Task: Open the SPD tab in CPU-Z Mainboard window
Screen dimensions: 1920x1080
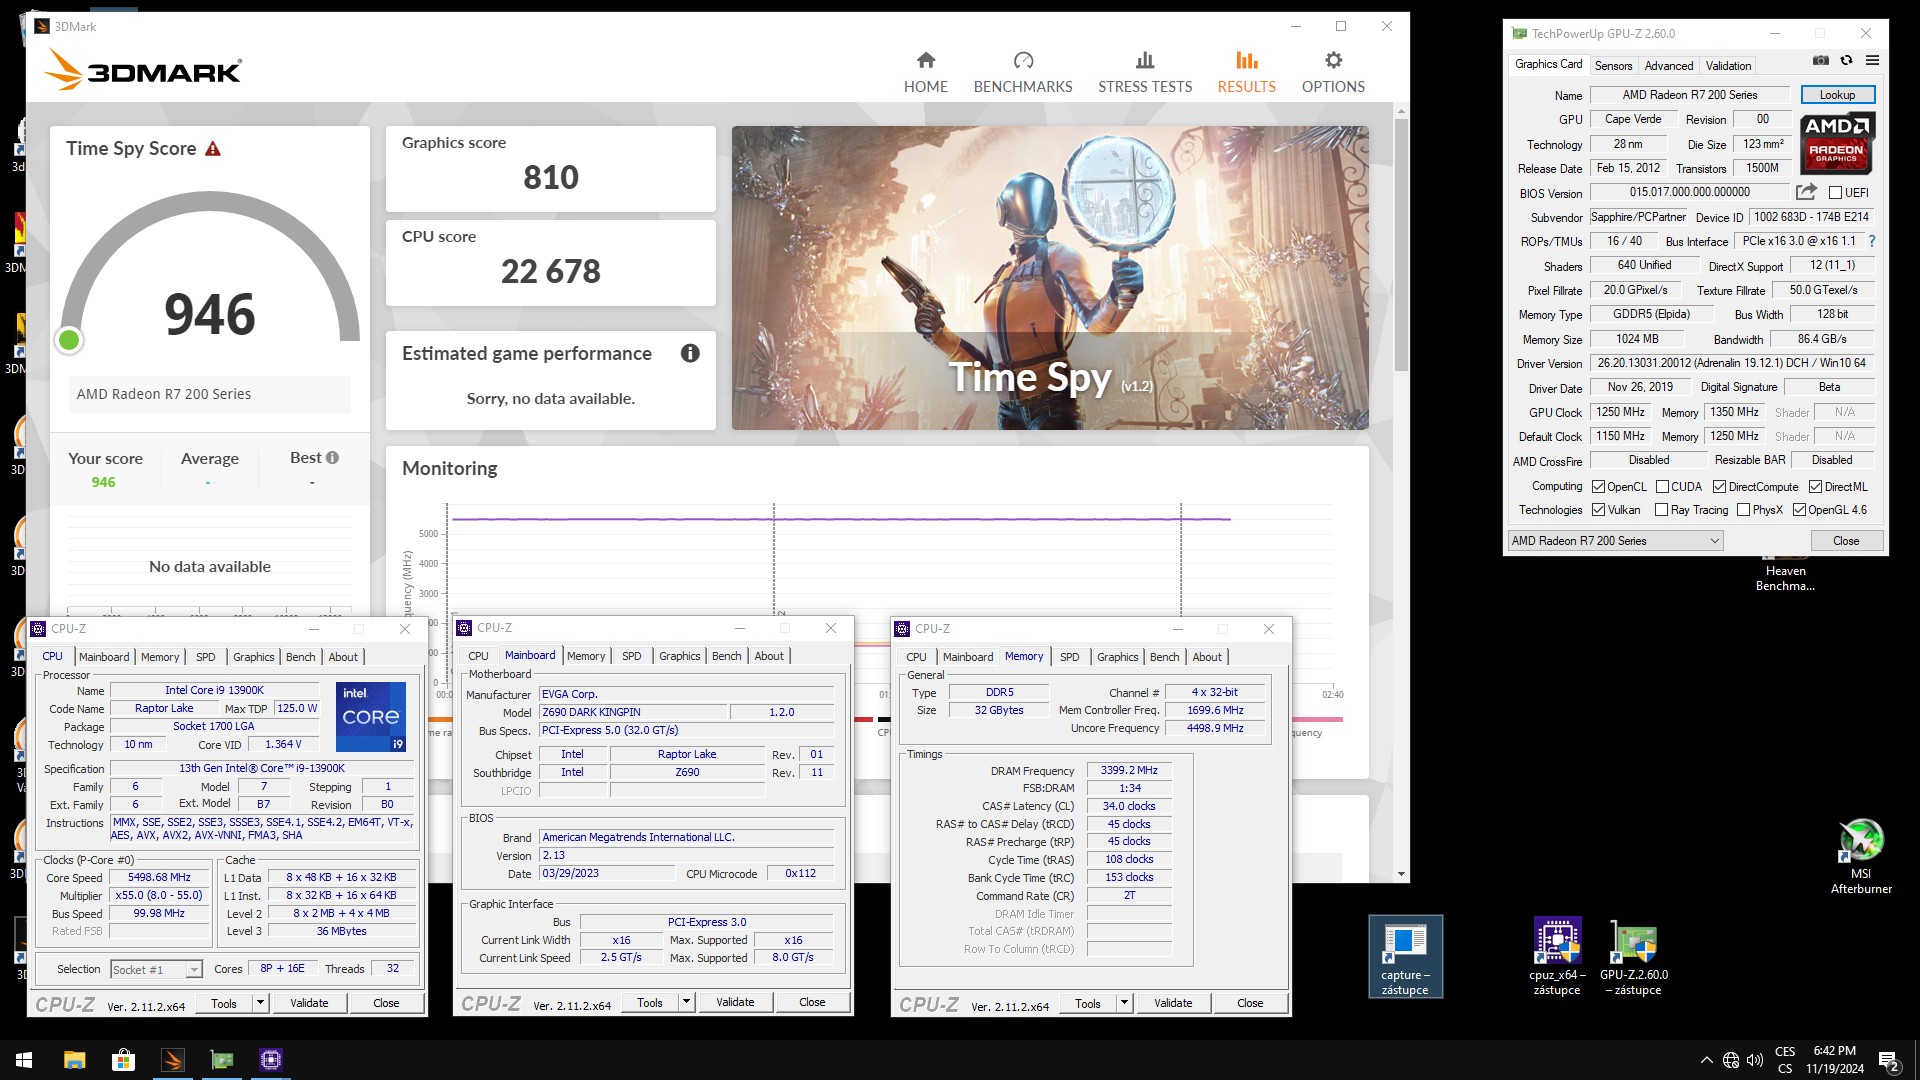Action: 631,656
